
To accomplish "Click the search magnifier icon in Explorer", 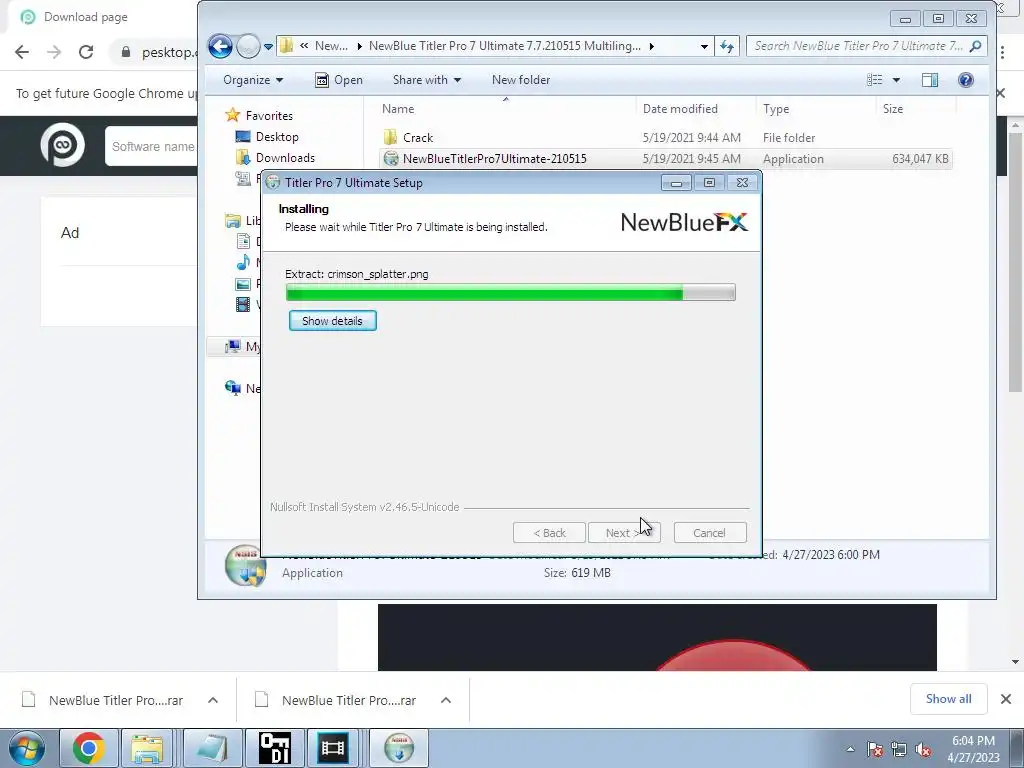I will pyautogui.click(x=976, y=46).
